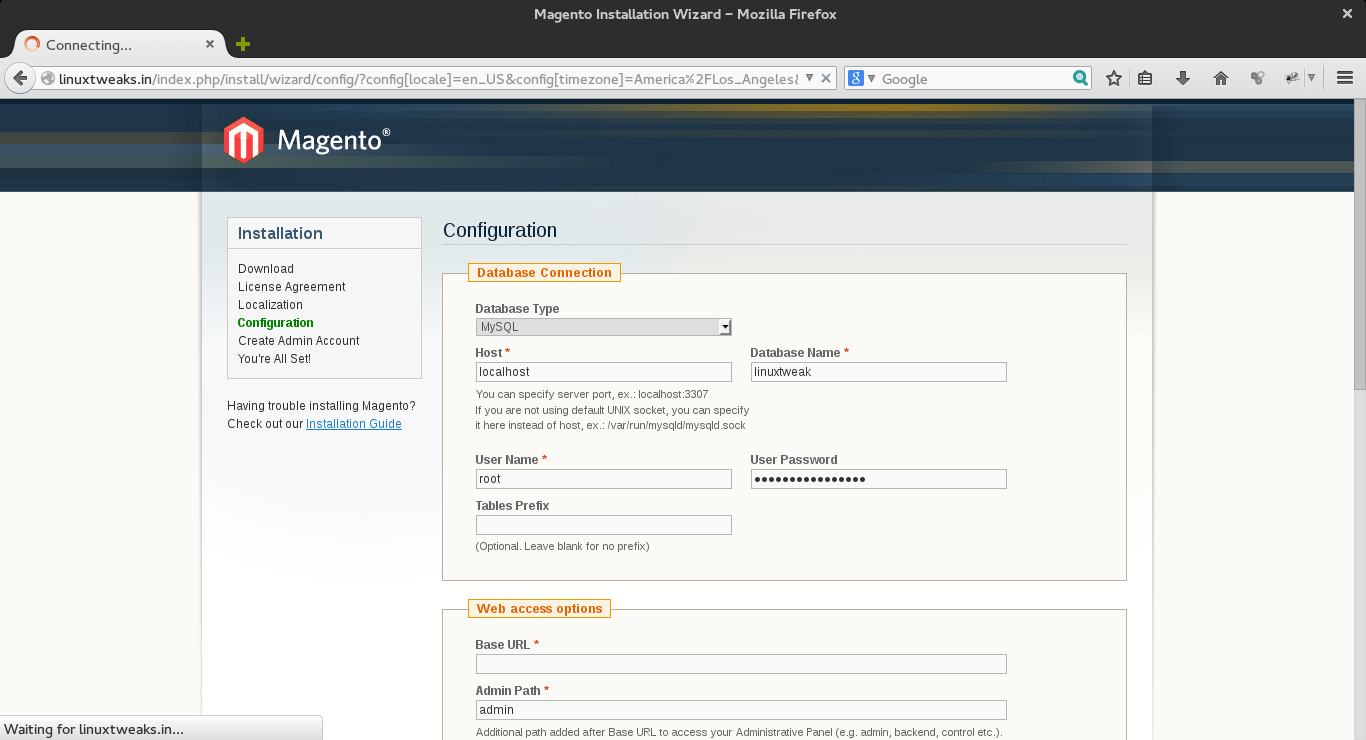Open the Installation Guide link
The image size is (1366, 740).
(354, 424)
